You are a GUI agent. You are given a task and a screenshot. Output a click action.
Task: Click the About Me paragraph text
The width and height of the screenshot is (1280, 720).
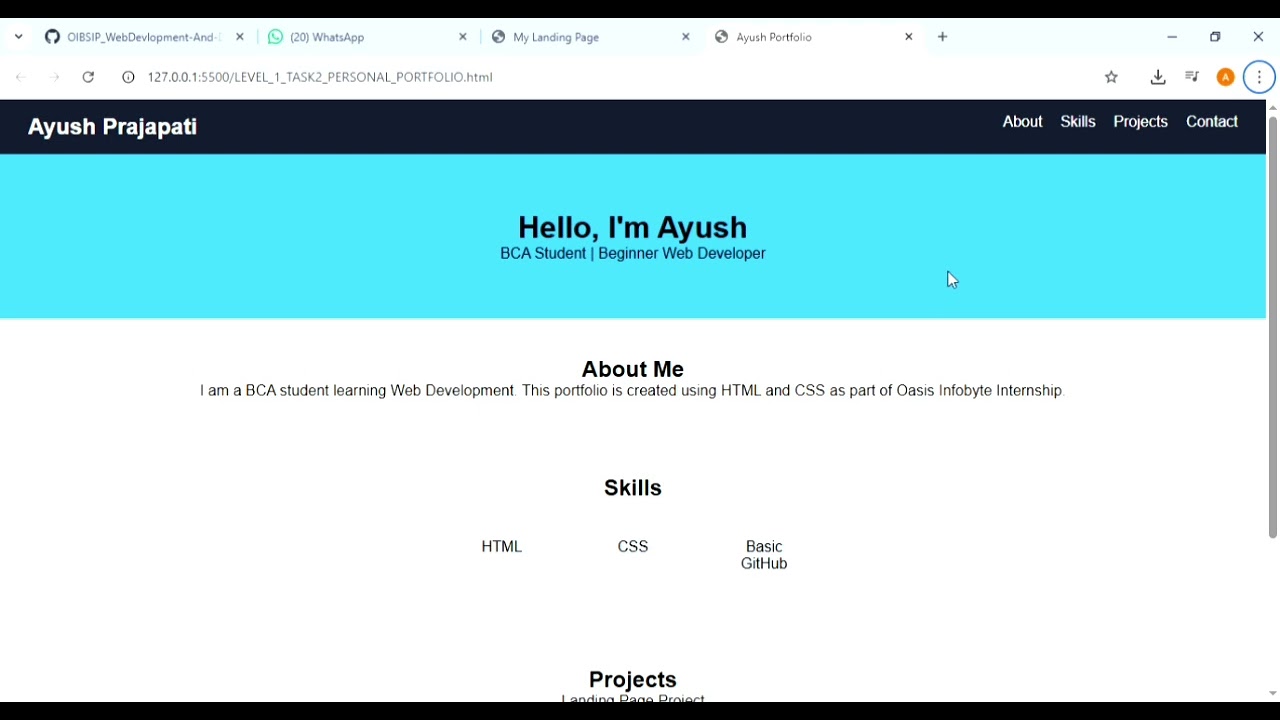633,391
